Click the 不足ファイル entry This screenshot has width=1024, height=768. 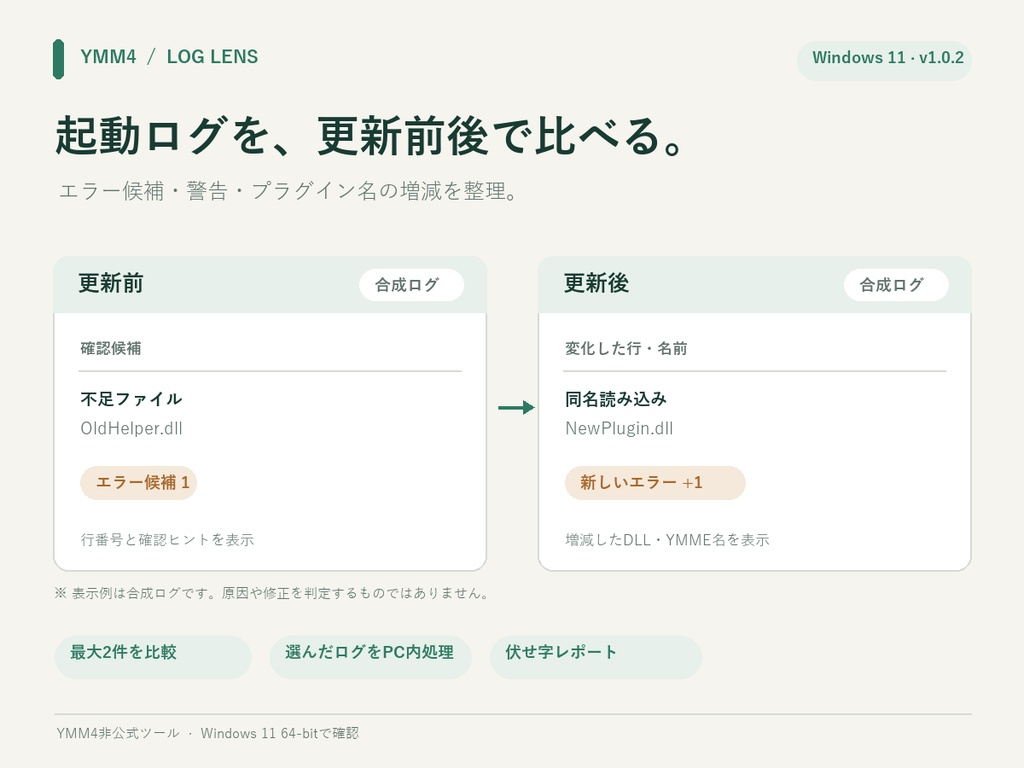click(x=131, y=399)
